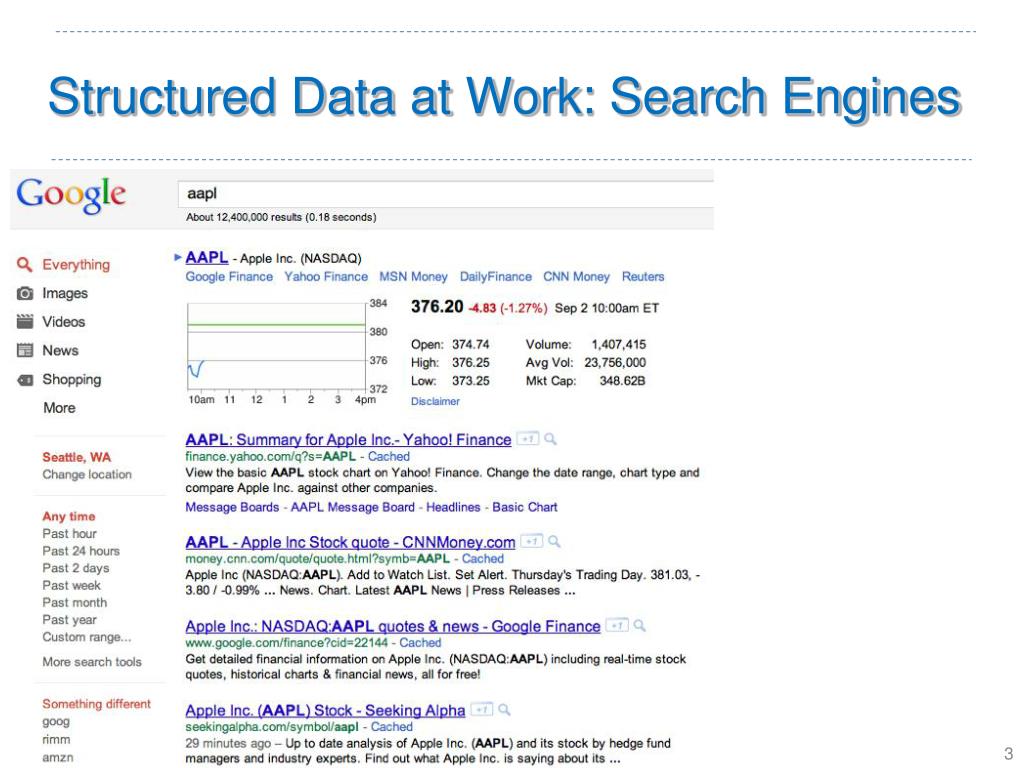Click +1 button beside Yahoo! Finance result
Image resolution: width=1024 pixels, height=768 pixels.
[x=528, y=439]
